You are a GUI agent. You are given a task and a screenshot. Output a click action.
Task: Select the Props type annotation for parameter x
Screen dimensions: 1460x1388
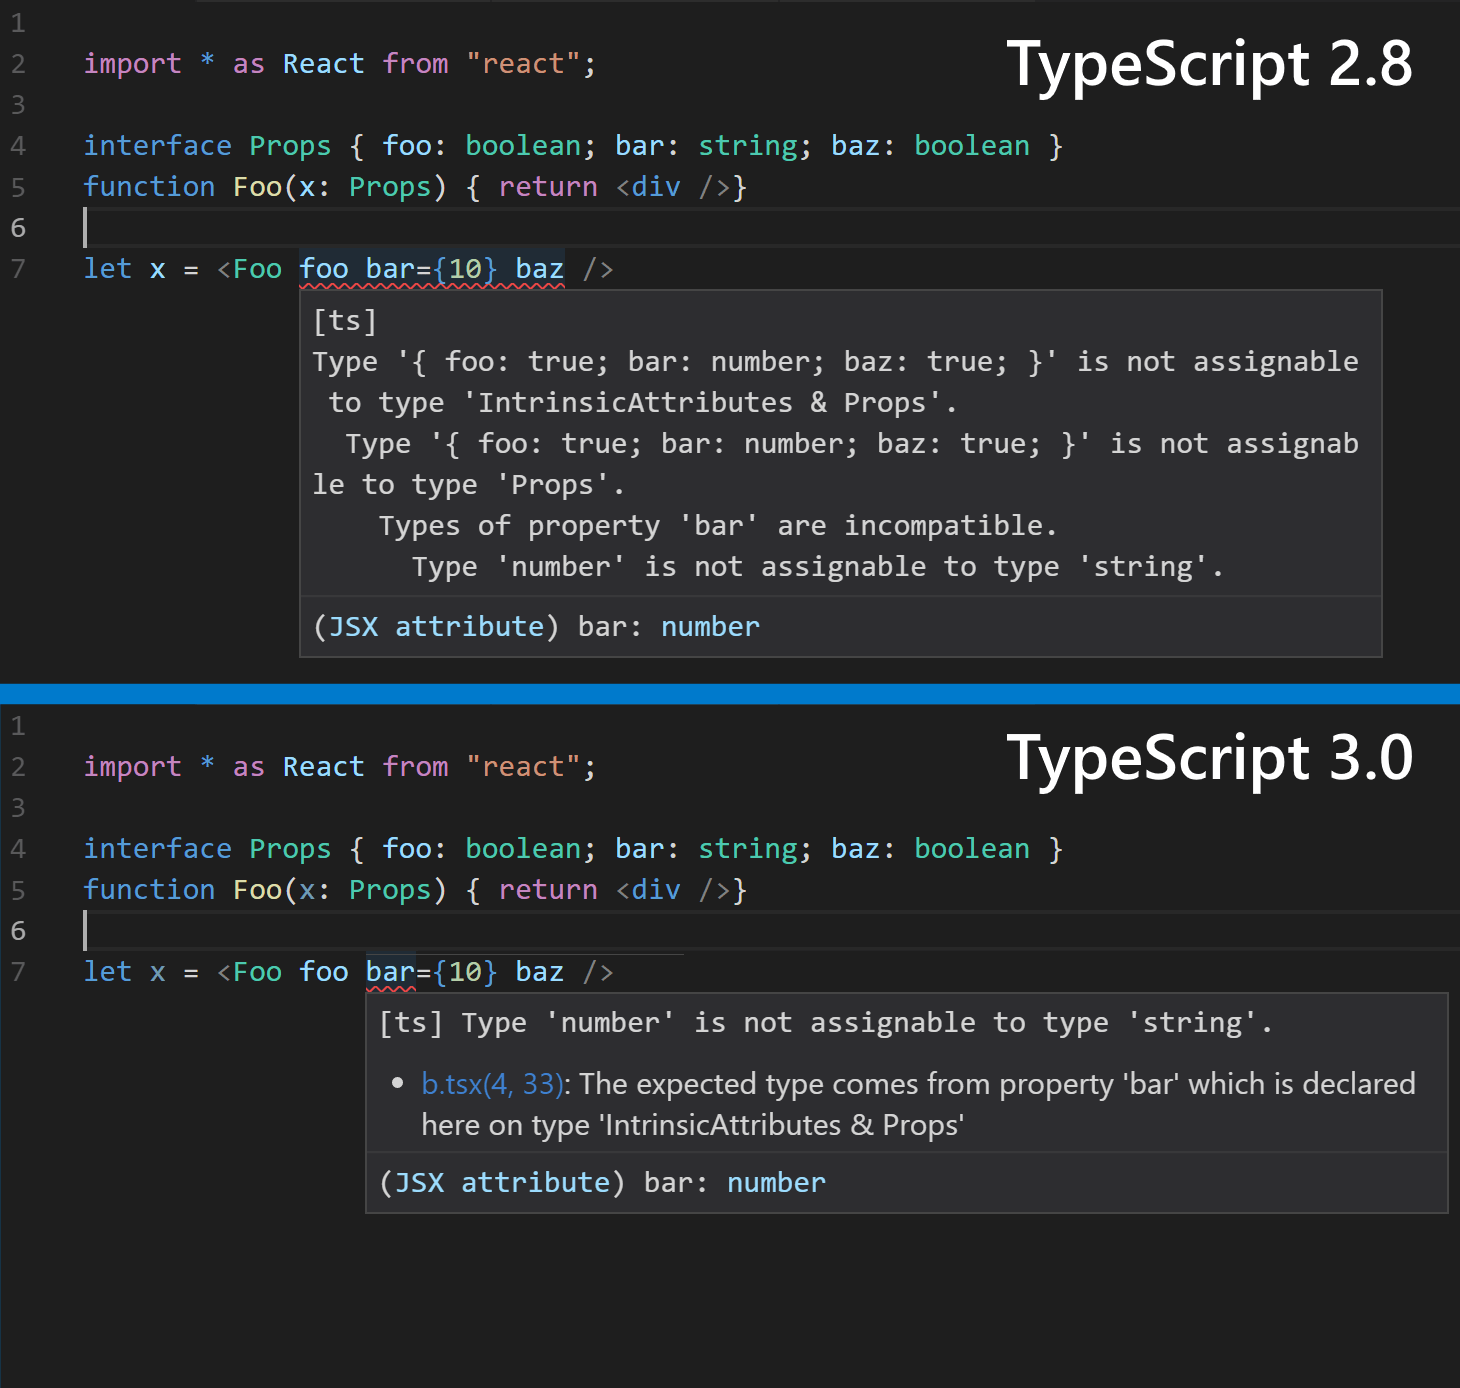(x=389, y=186)
